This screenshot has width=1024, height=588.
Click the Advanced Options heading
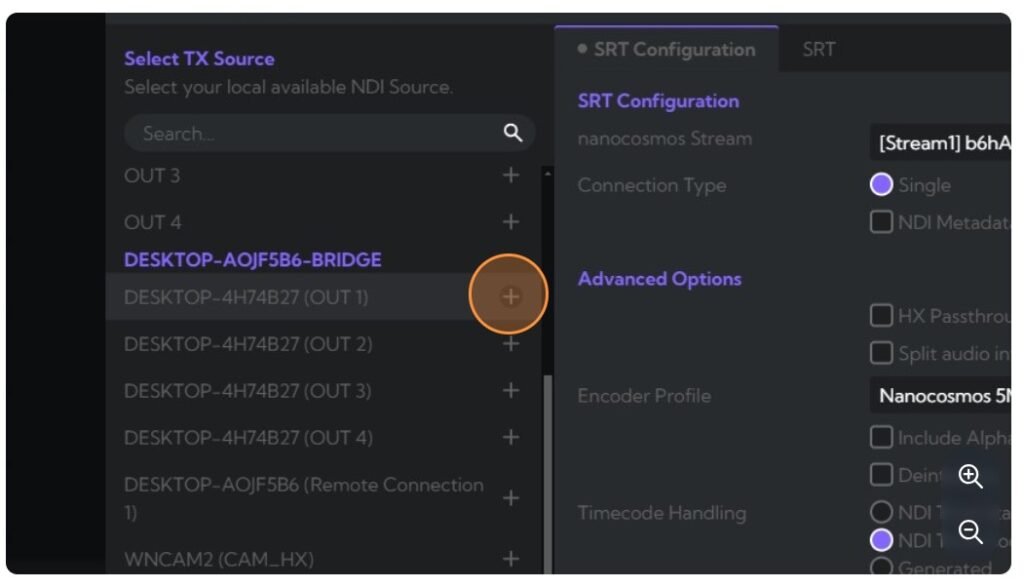(659, 278)
